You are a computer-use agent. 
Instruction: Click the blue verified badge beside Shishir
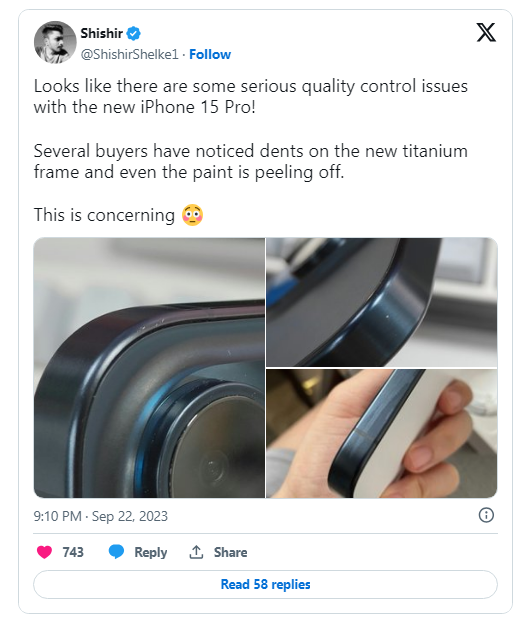tap(134, 34)
